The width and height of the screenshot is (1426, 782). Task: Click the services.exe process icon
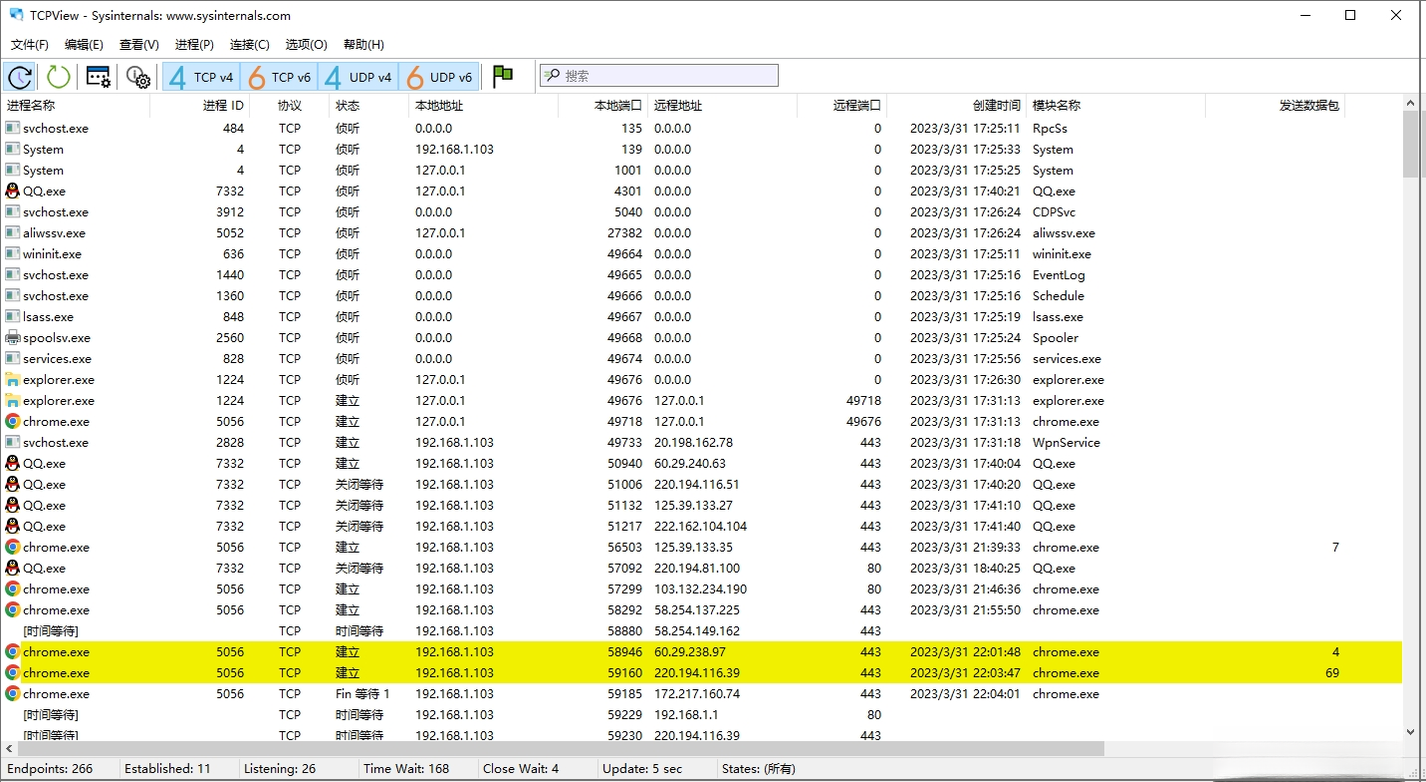point(12,359)
